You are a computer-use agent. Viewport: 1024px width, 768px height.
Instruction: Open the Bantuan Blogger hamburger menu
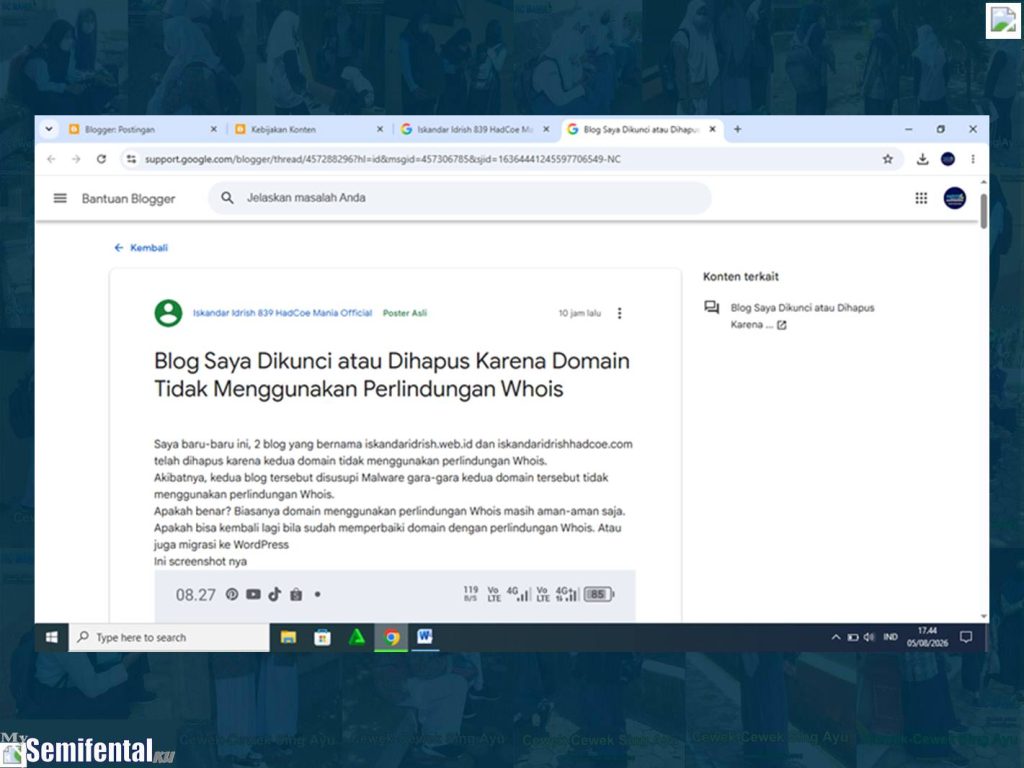[x=60, y=198]
